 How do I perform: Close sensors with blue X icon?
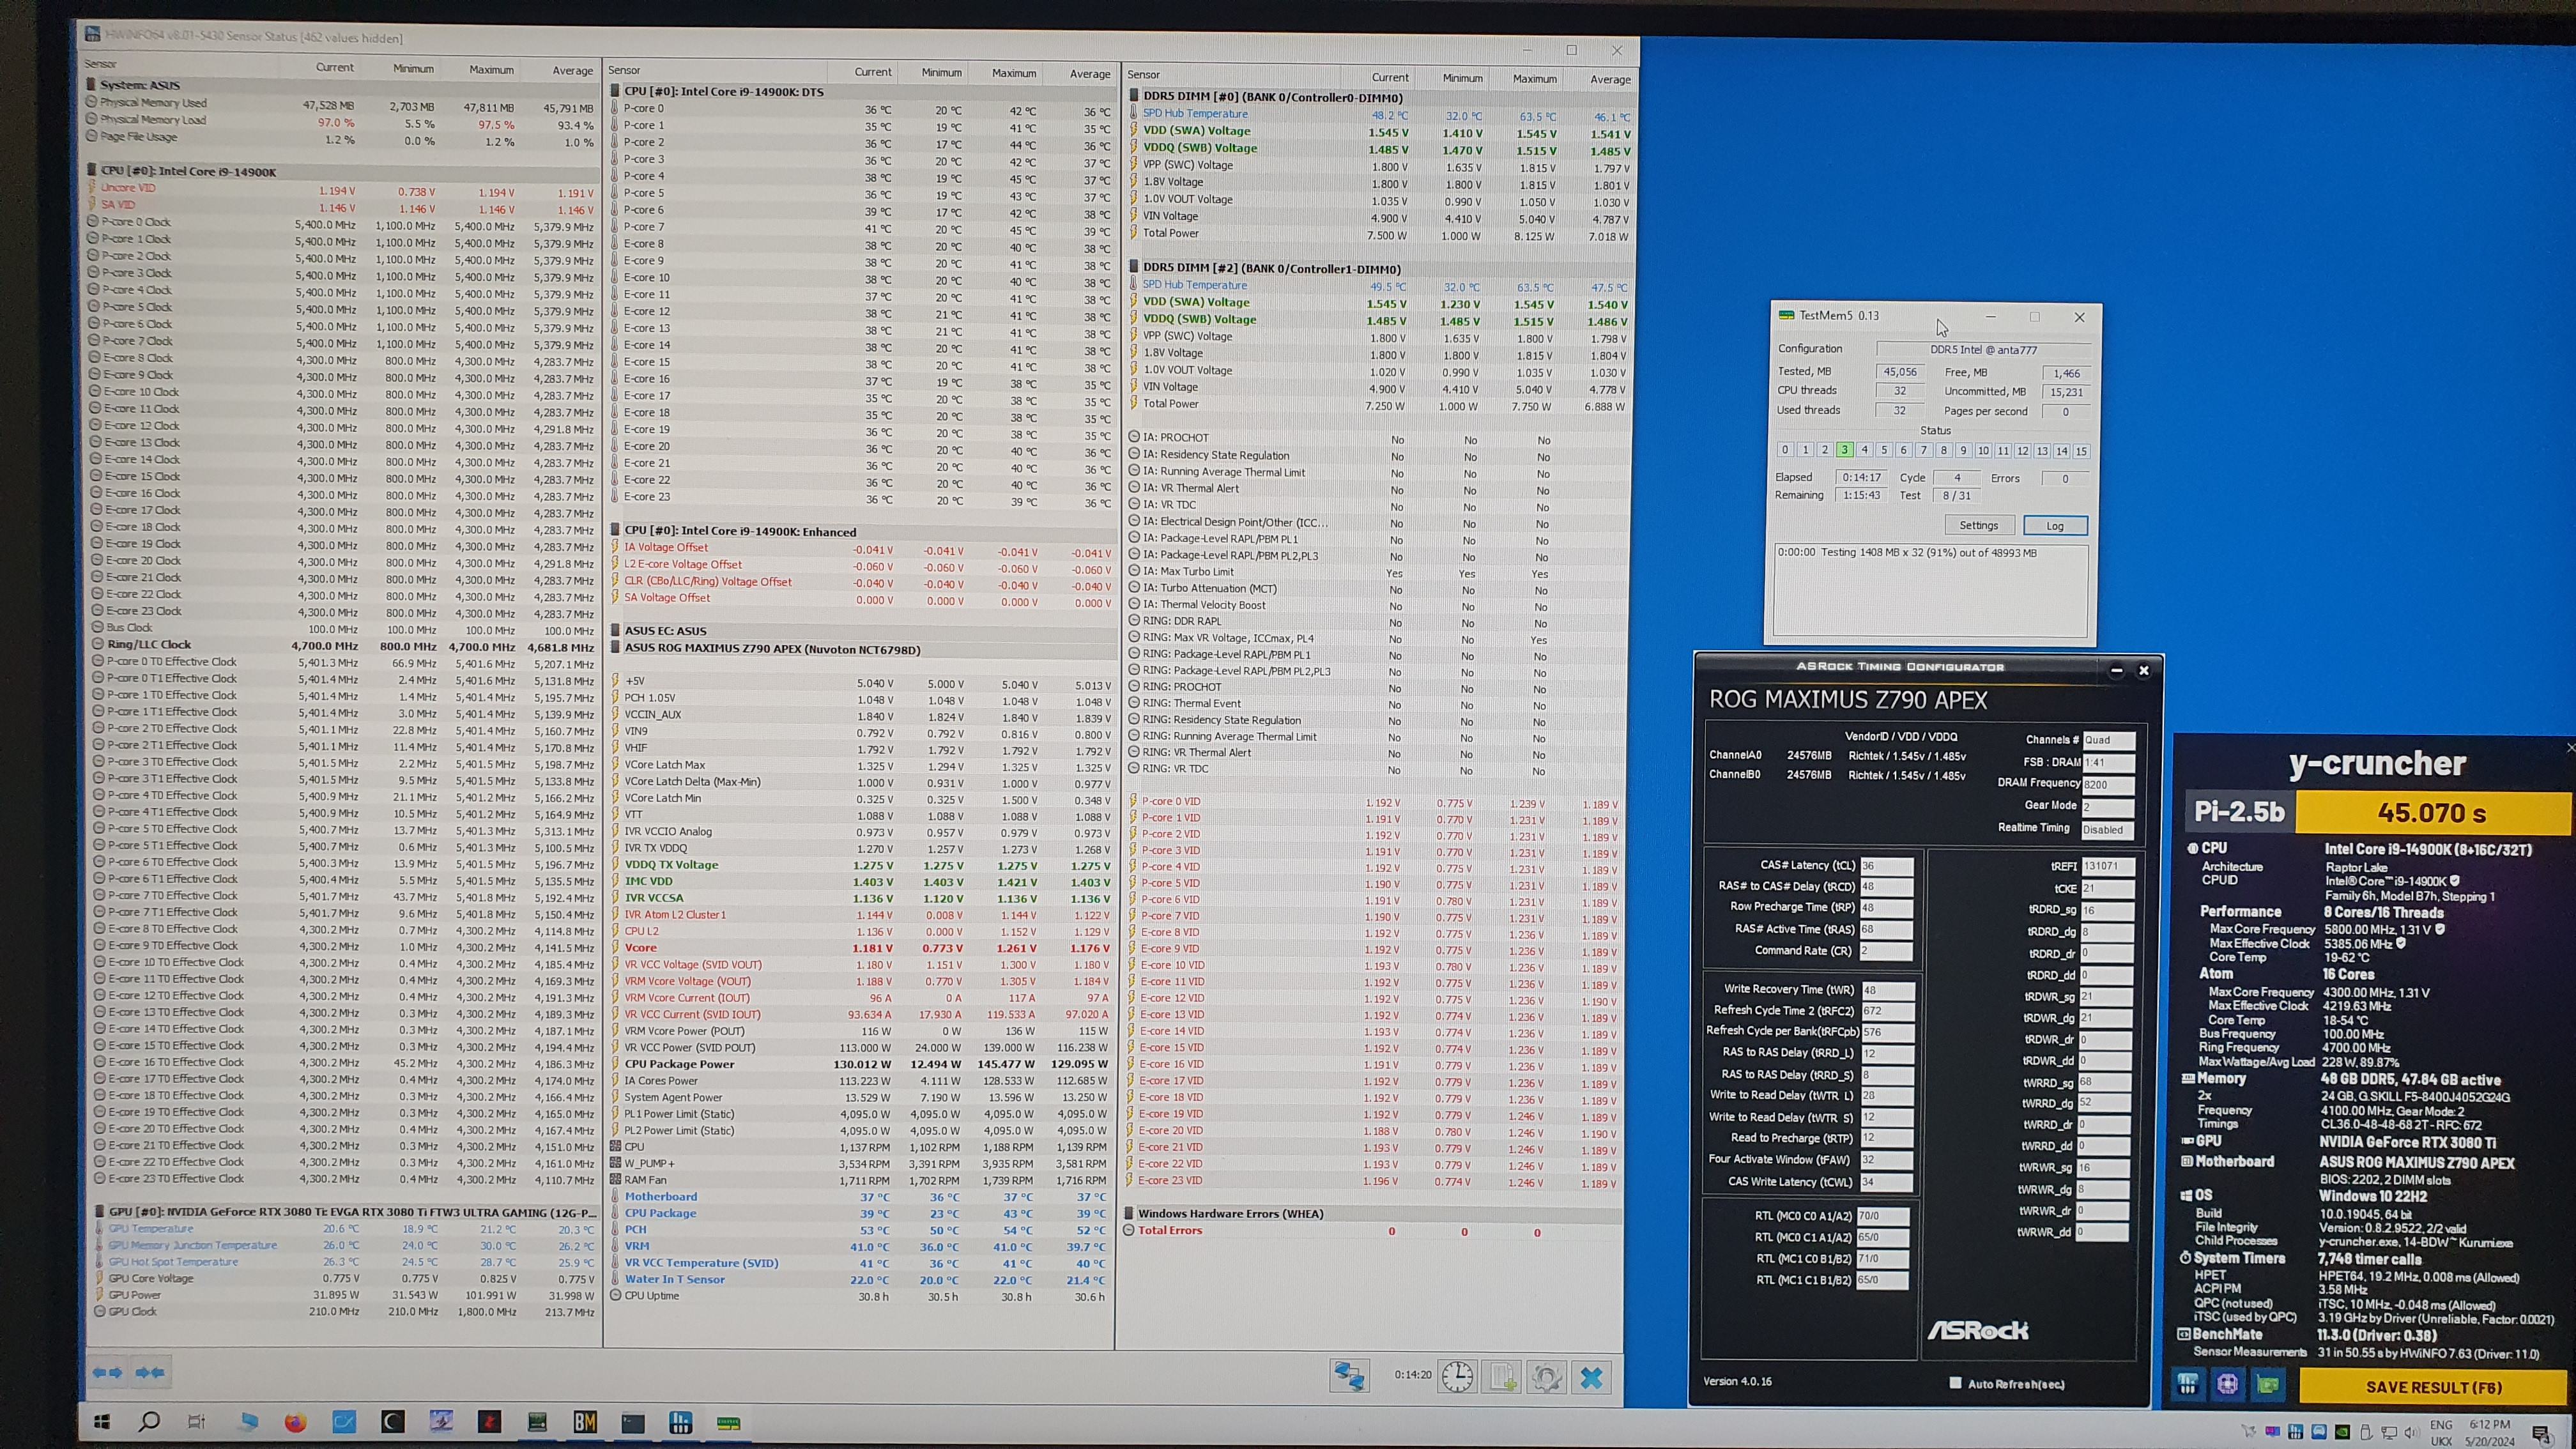click(x=1591, y=1377)
